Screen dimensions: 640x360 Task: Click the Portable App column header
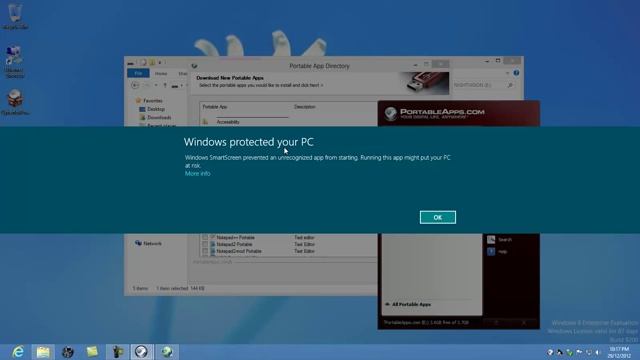215,107
